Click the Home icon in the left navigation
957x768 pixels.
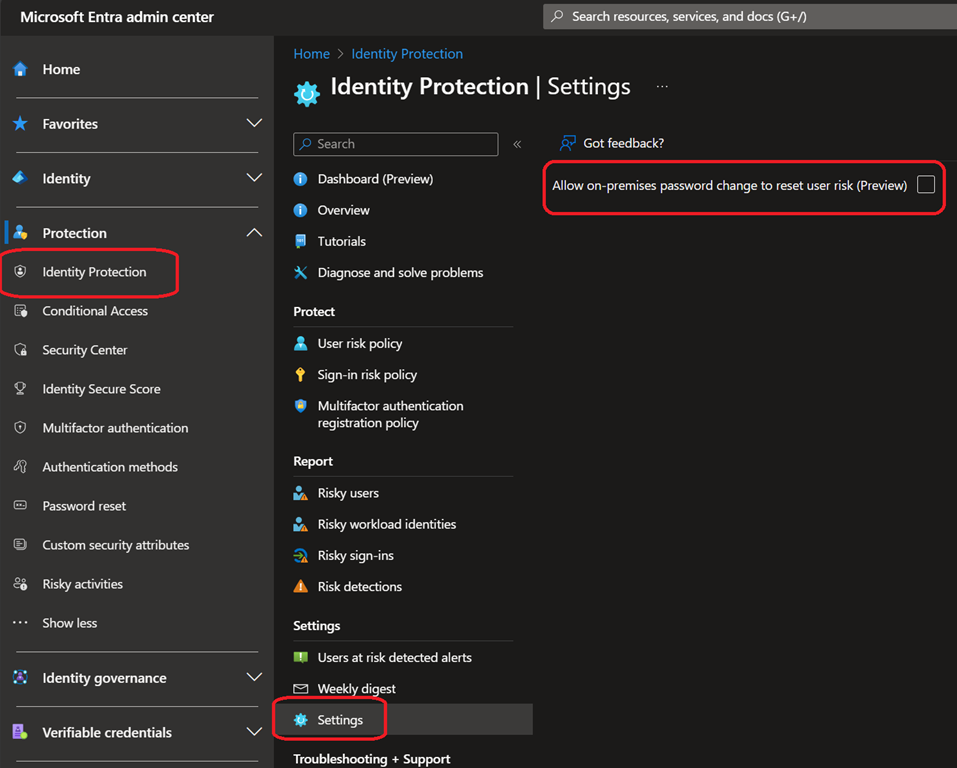[x=20, y=69]
